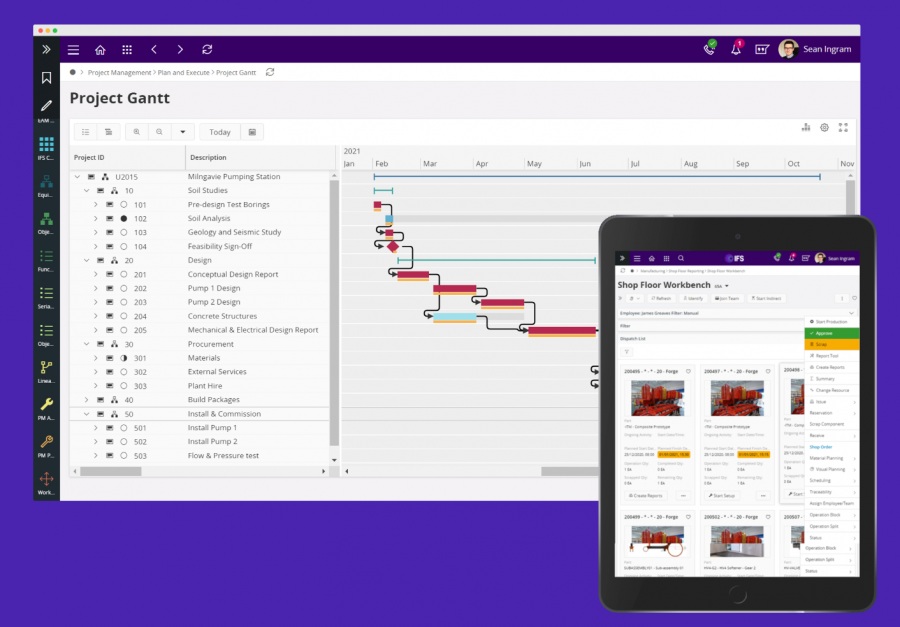Open the phone call status icon
This screenshot has height=627, width=900.
710,48
